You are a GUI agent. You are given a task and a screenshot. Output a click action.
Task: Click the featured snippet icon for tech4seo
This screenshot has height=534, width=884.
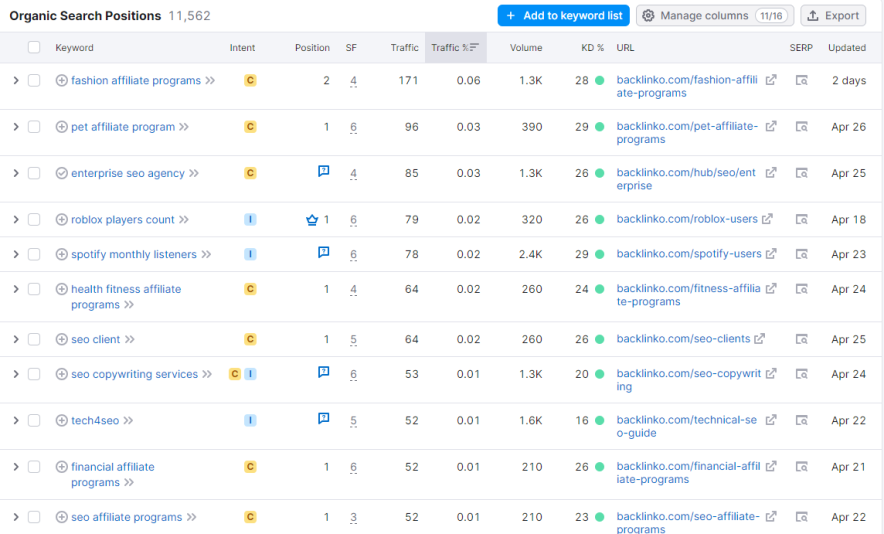pos(323,419)
